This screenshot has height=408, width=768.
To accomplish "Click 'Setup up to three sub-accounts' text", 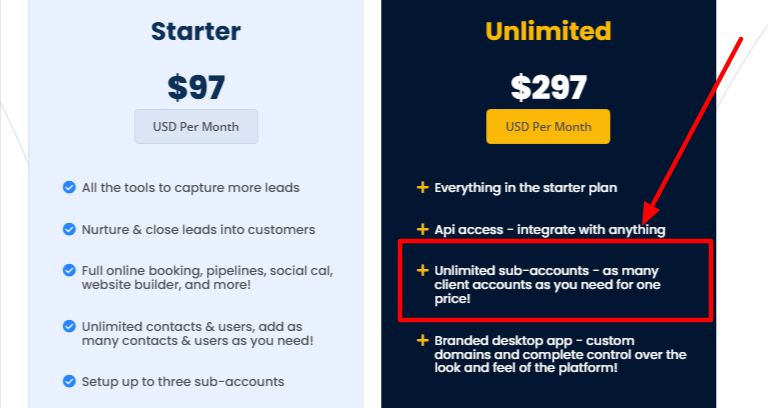I will (x=183, y=381).
